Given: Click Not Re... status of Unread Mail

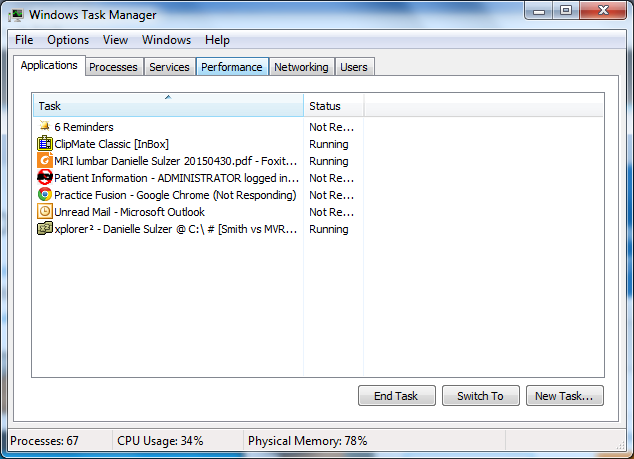Looking at the screenshot, I should point(332,212).
